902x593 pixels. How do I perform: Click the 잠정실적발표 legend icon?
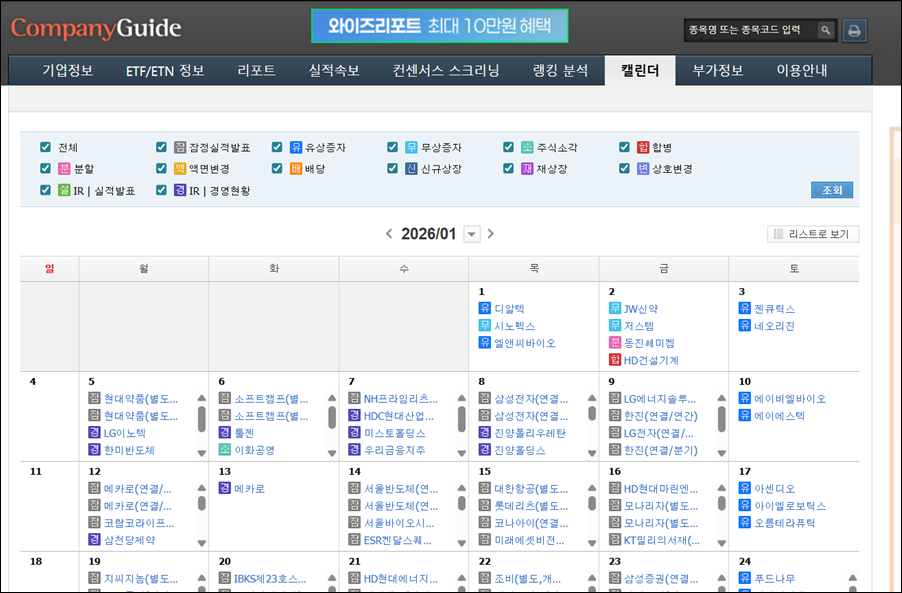(x=180, y=147)
